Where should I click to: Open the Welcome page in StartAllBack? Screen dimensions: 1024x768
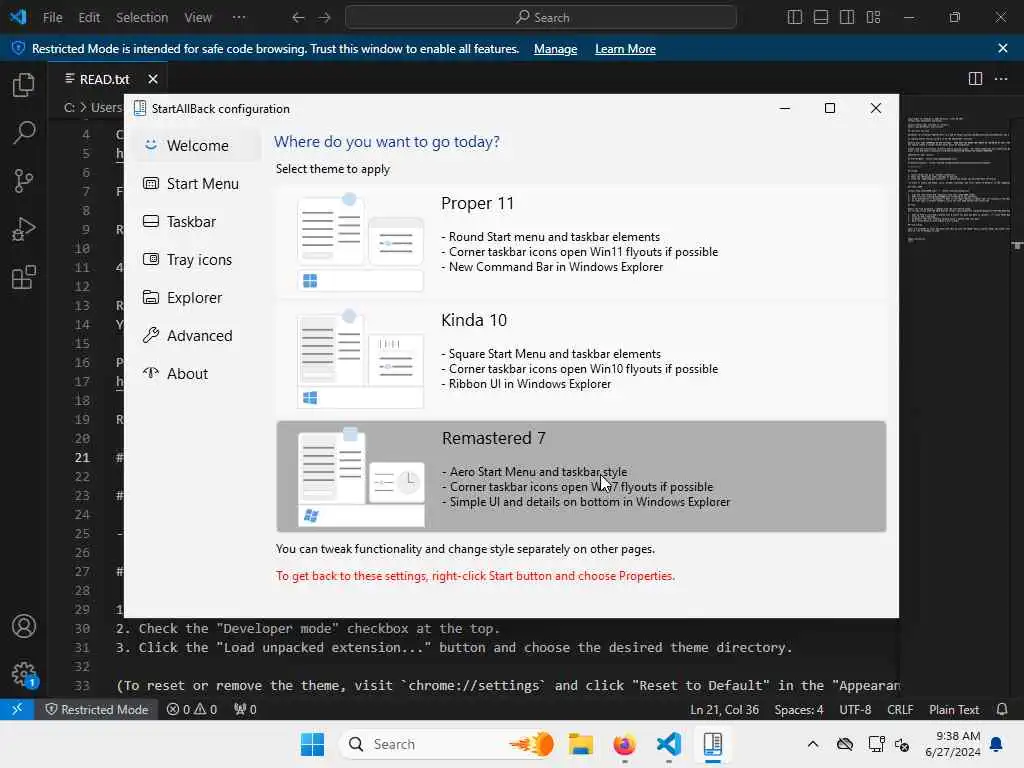198,146
